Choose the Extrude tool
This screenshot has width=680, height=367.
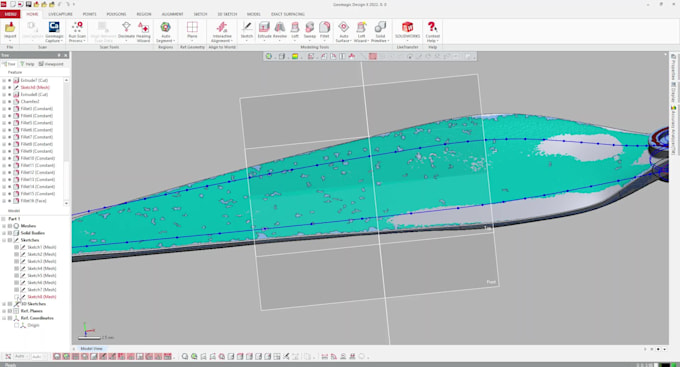click(264, 30)
